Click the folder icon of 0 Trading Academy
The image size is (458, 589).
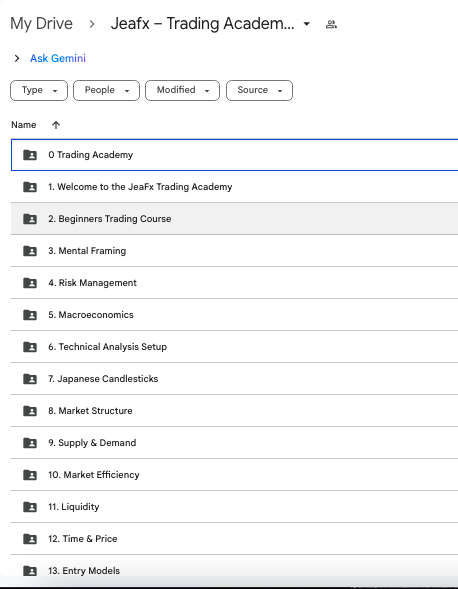click(30, 155)
